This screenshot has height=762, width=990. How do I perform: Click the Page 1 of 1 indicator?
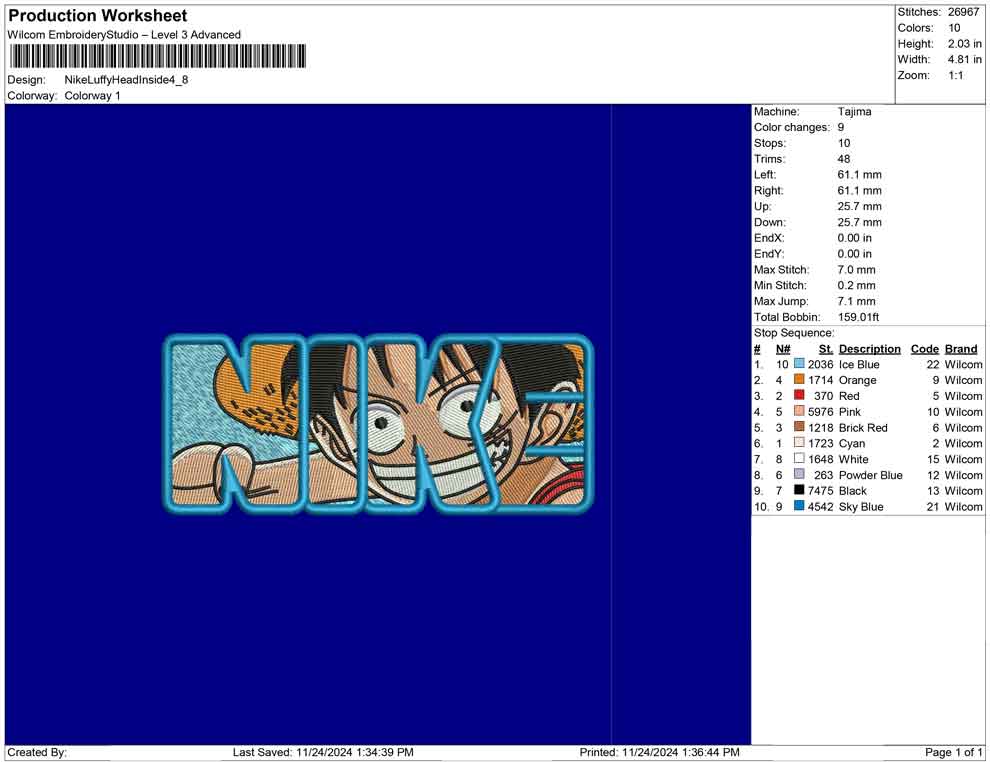pos(953,752)
